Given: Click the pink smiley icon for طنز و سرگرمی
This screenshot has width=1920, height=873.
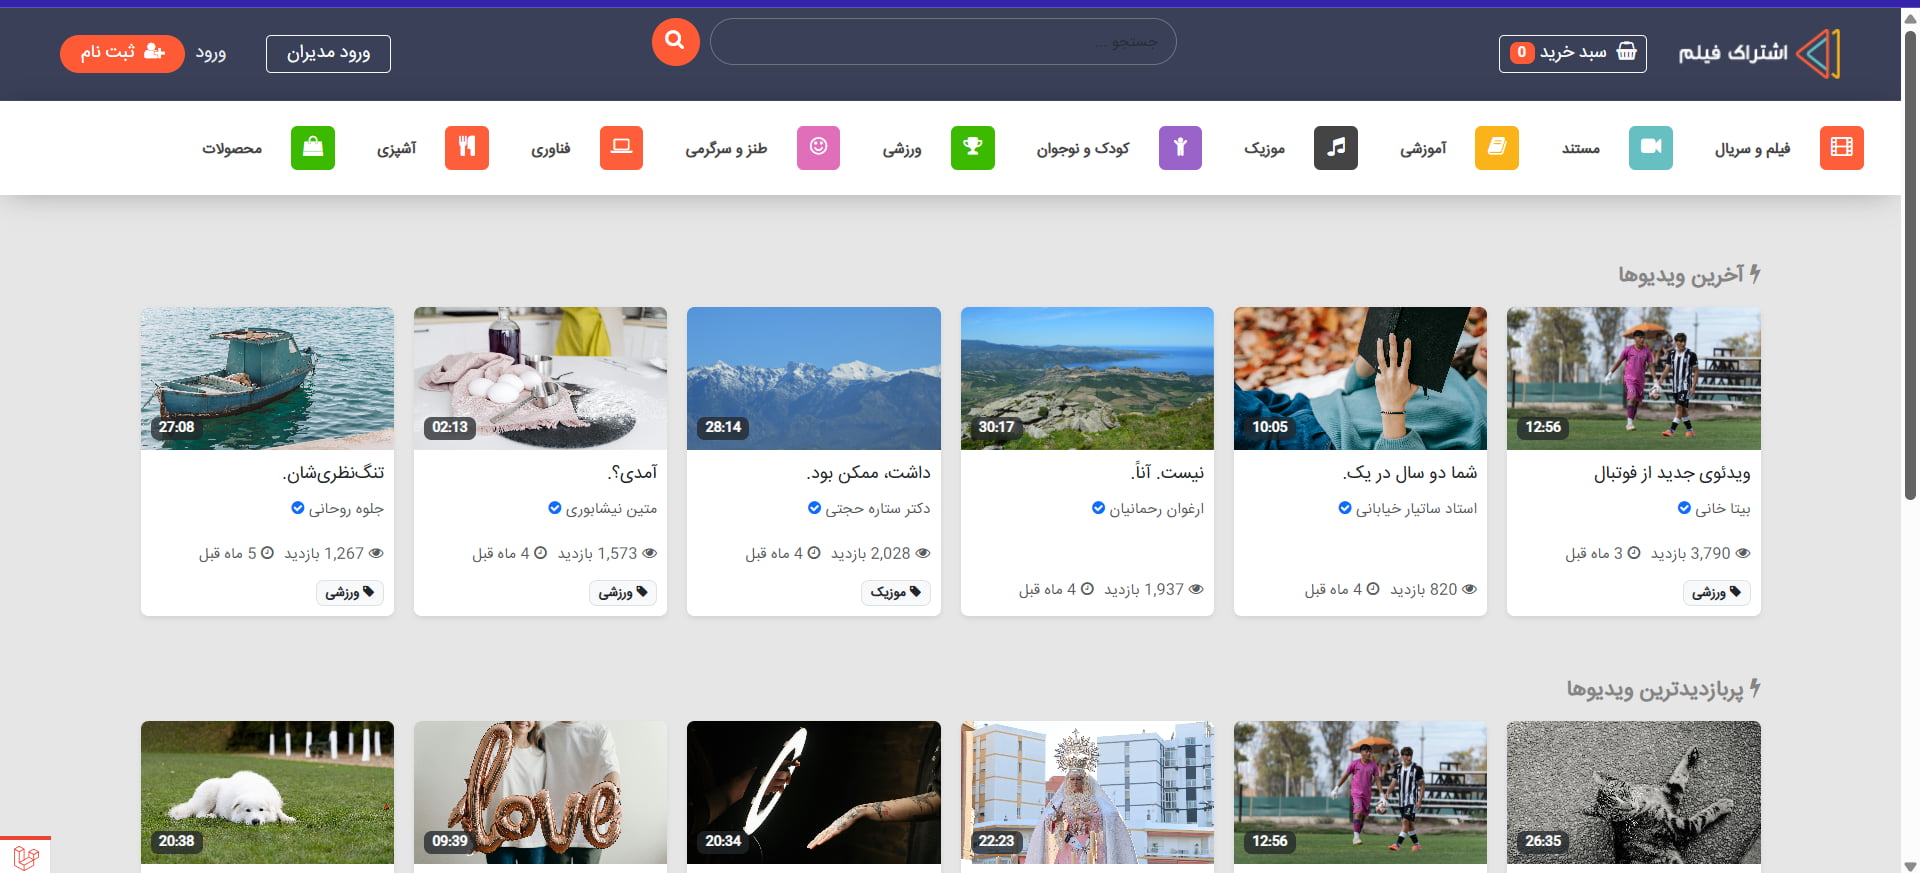Looking at the screenshot, I should coord(818,148).
